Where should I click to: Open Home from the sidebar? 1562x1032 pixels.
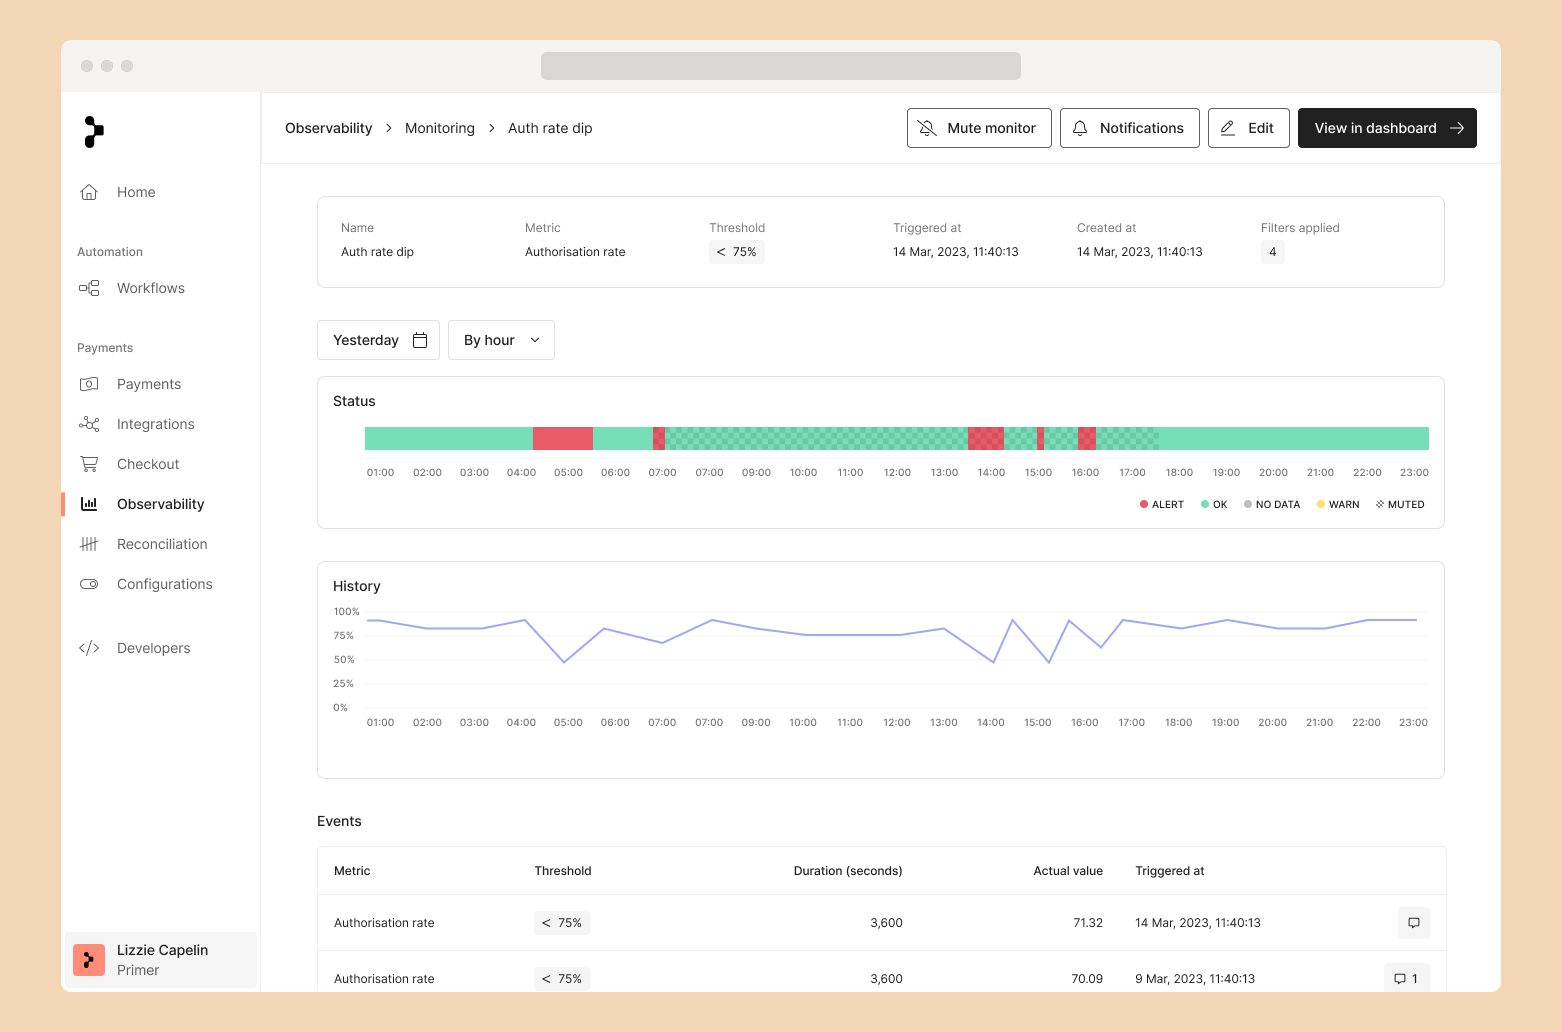(x=135, y=192)
